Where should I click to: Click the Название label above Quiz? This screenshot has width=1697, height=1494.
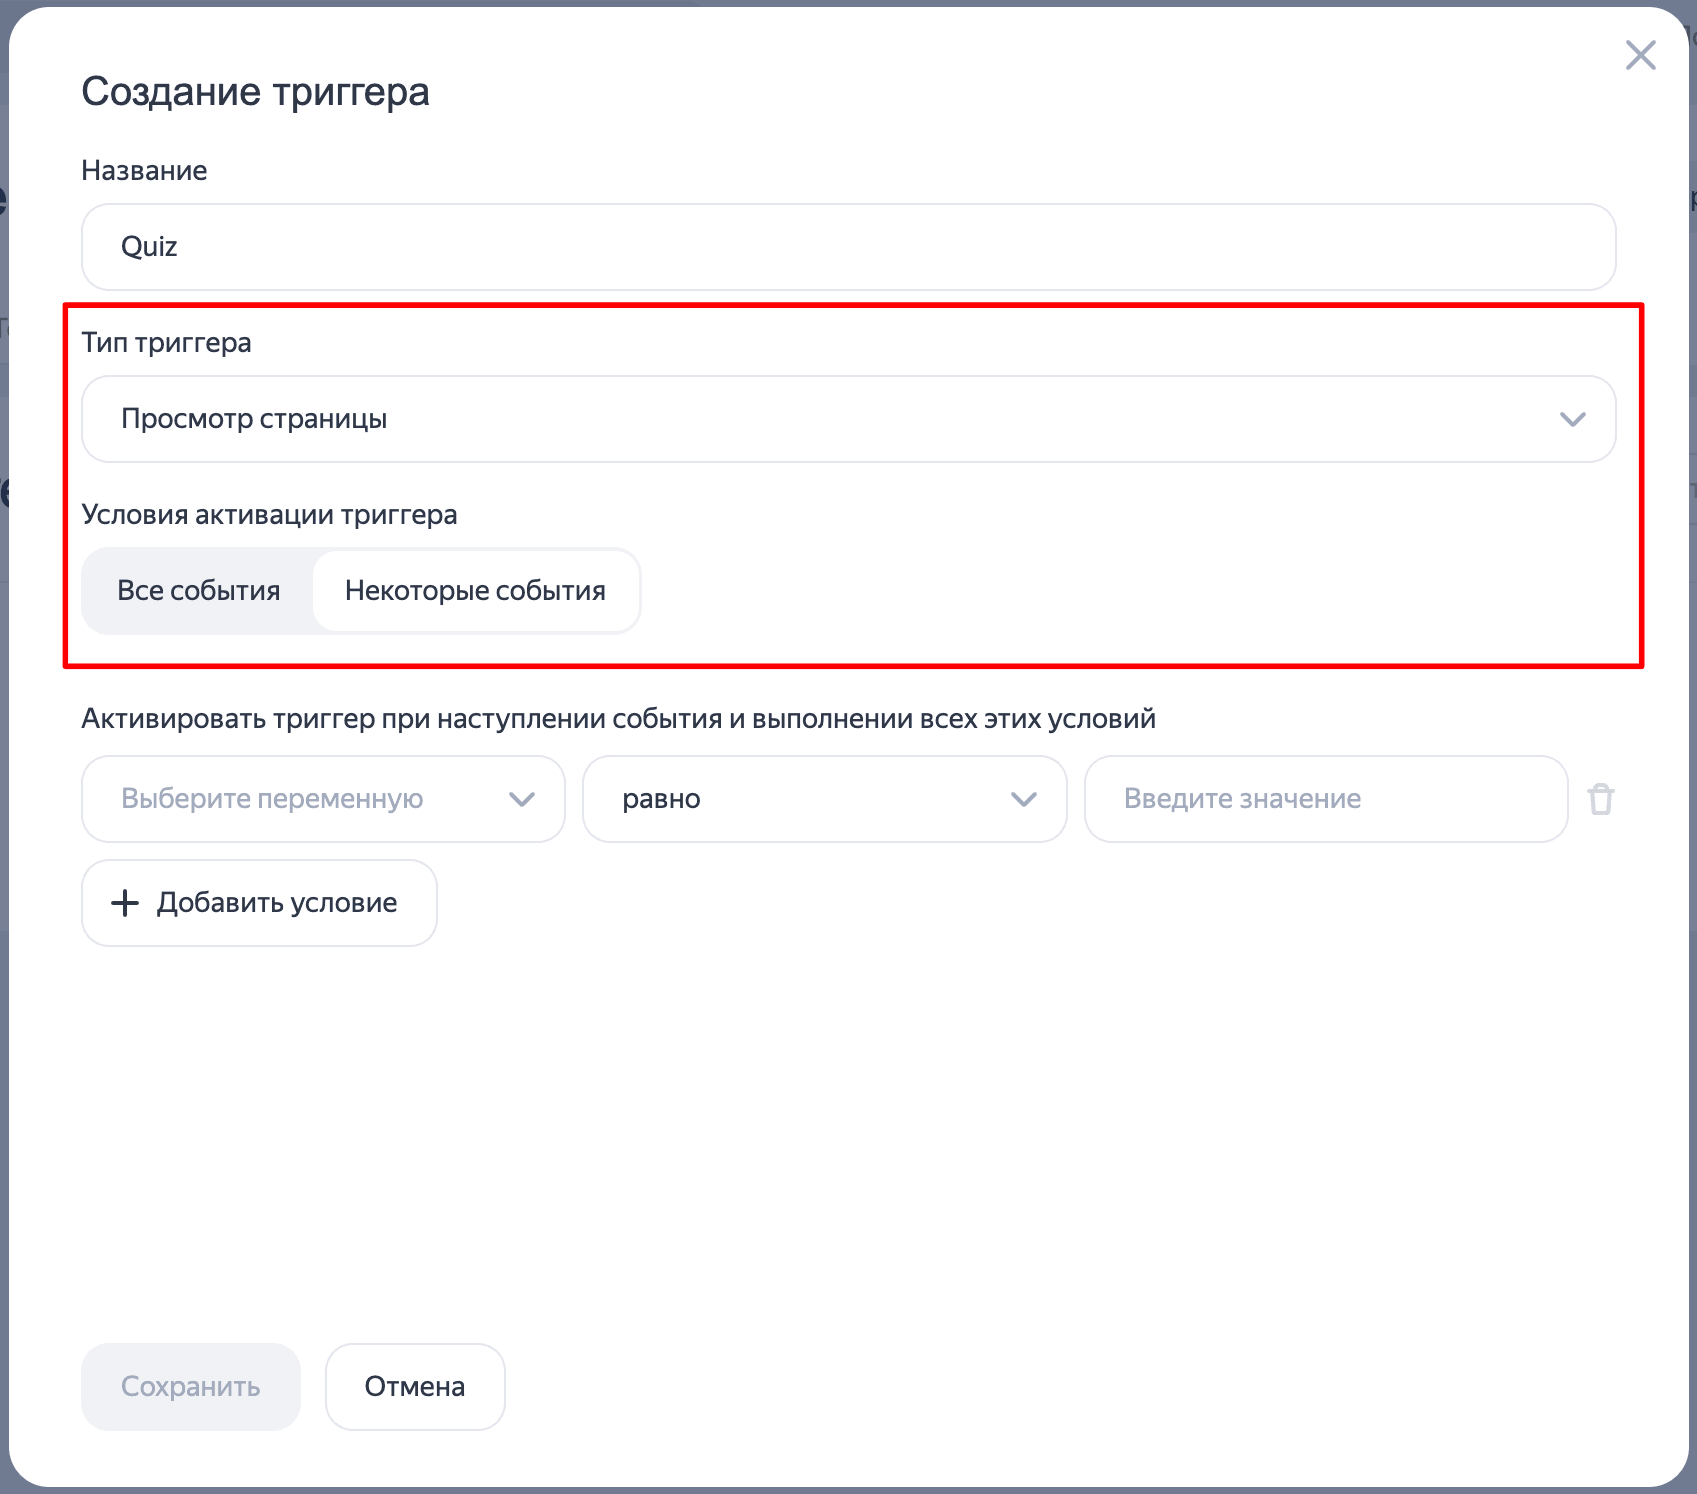point(144,171)
